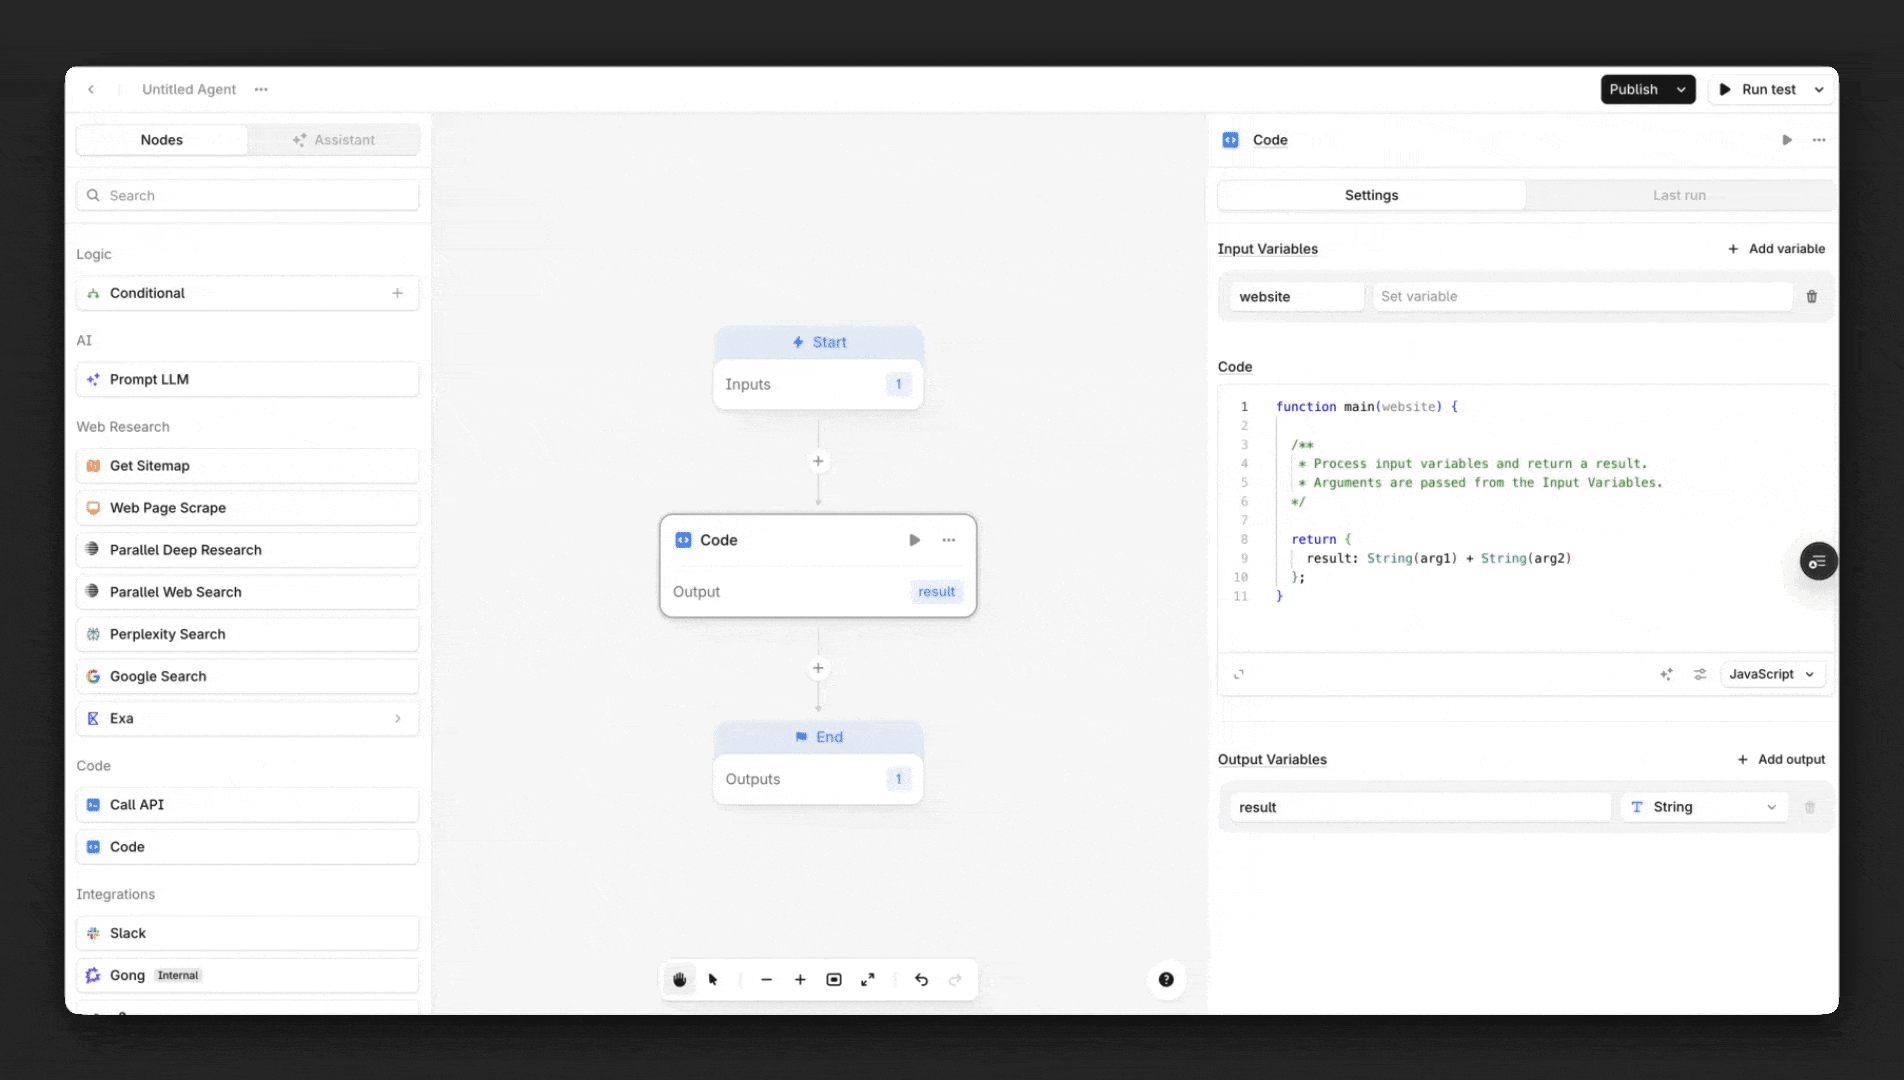The image size is (1904, 1080).
Task: Select the pointer selection tool
Action: [x=713, y=980]
